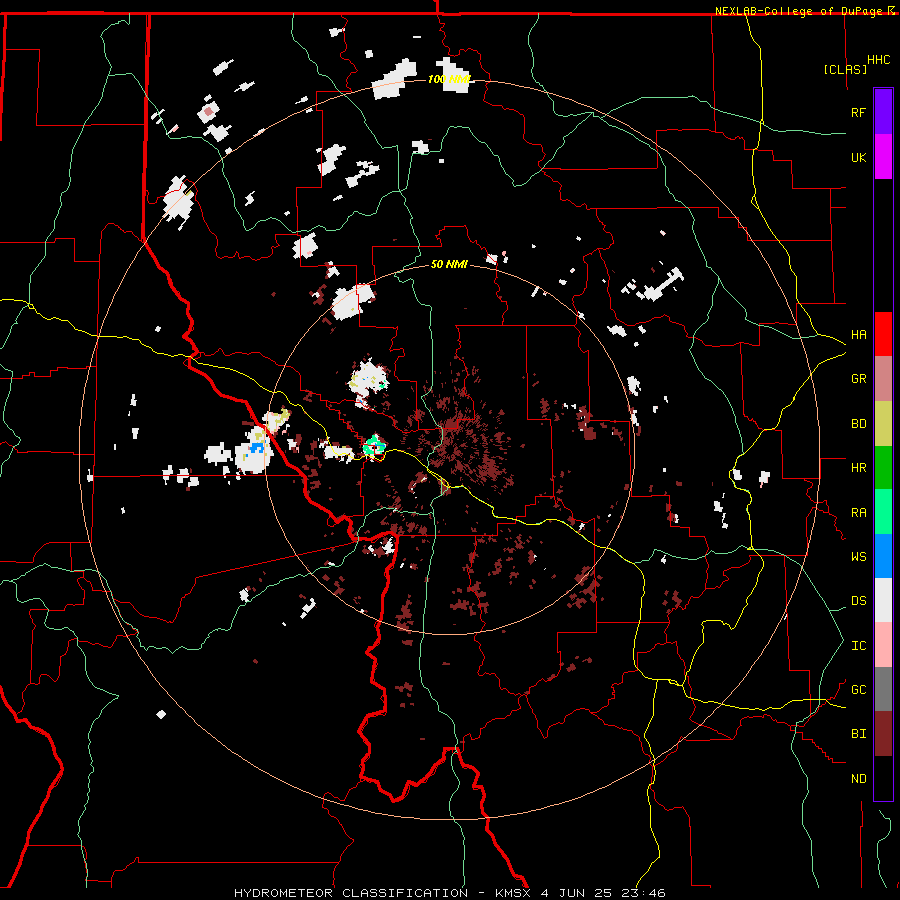Click the DS legend label
Screen dimensions: 900x900
tap(858, 601)
